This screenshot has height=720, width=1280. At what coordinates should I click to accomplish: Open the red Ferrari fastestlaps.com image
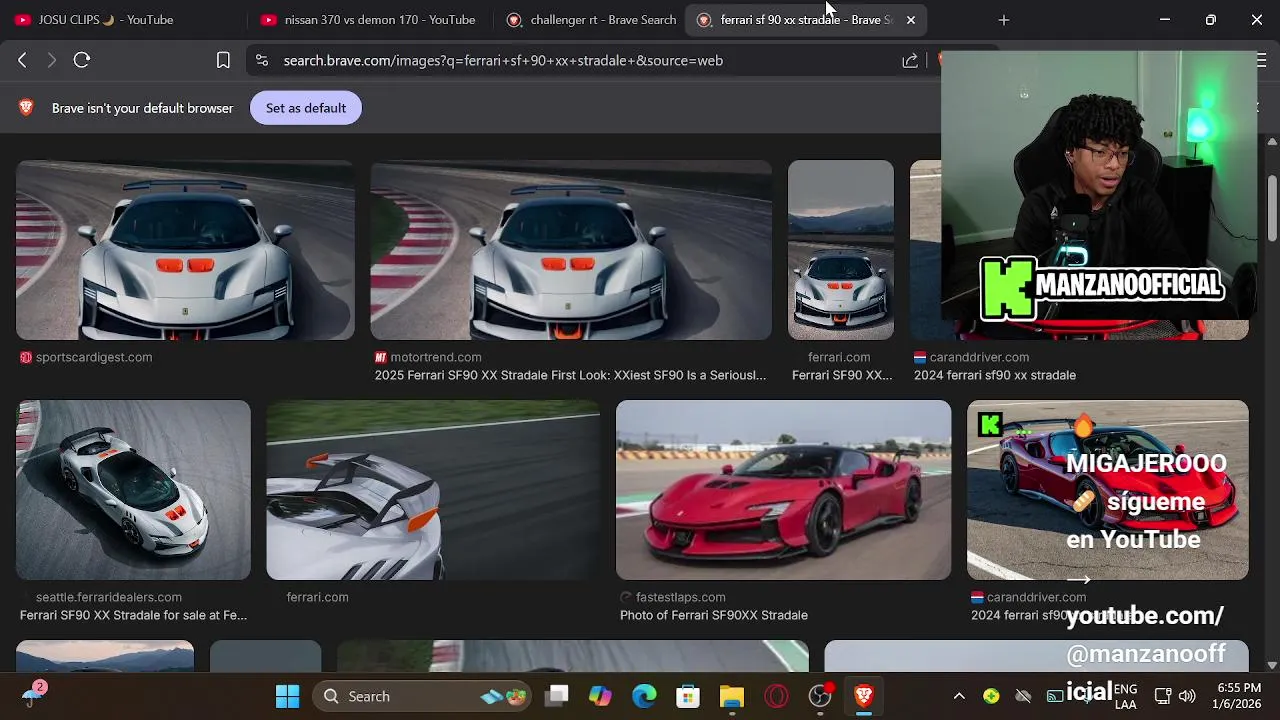tap(783, 490)
